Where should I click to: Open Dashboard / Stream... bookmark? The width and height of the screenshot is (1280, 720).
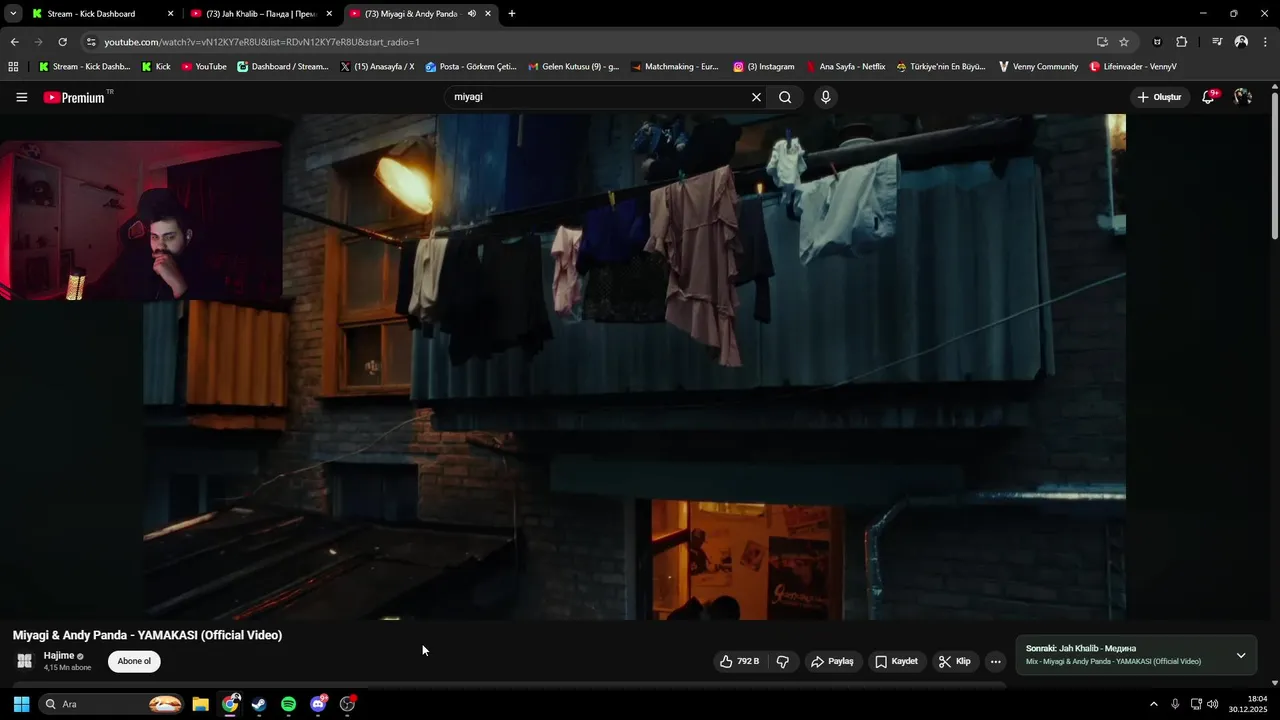point(283,67)
